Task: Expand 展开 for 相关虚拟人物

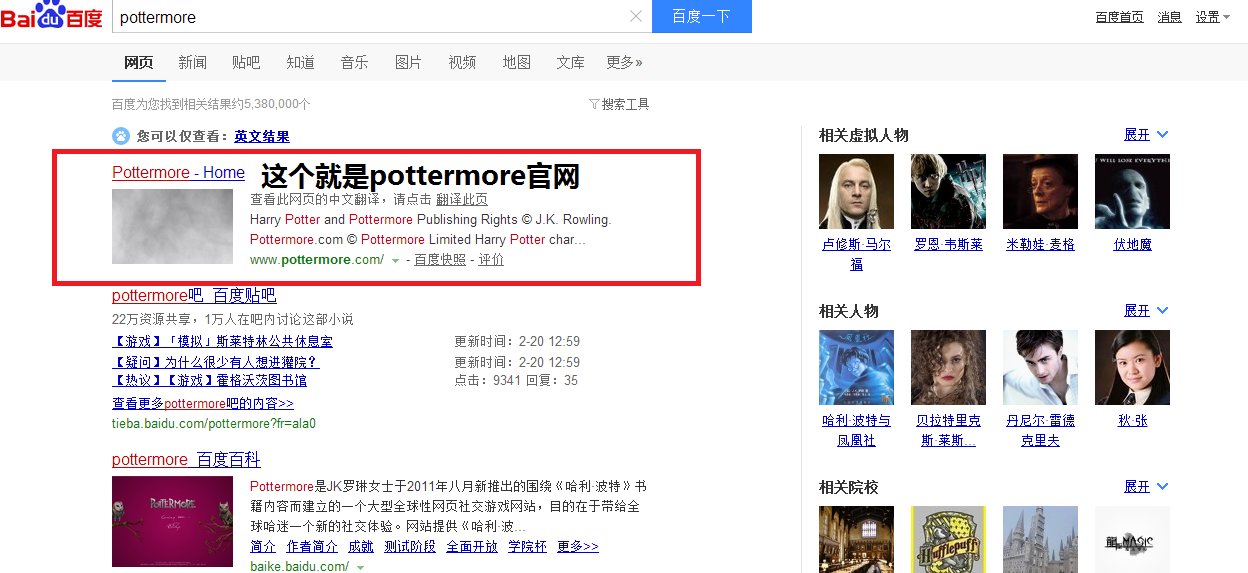Action: point(1146,135)
